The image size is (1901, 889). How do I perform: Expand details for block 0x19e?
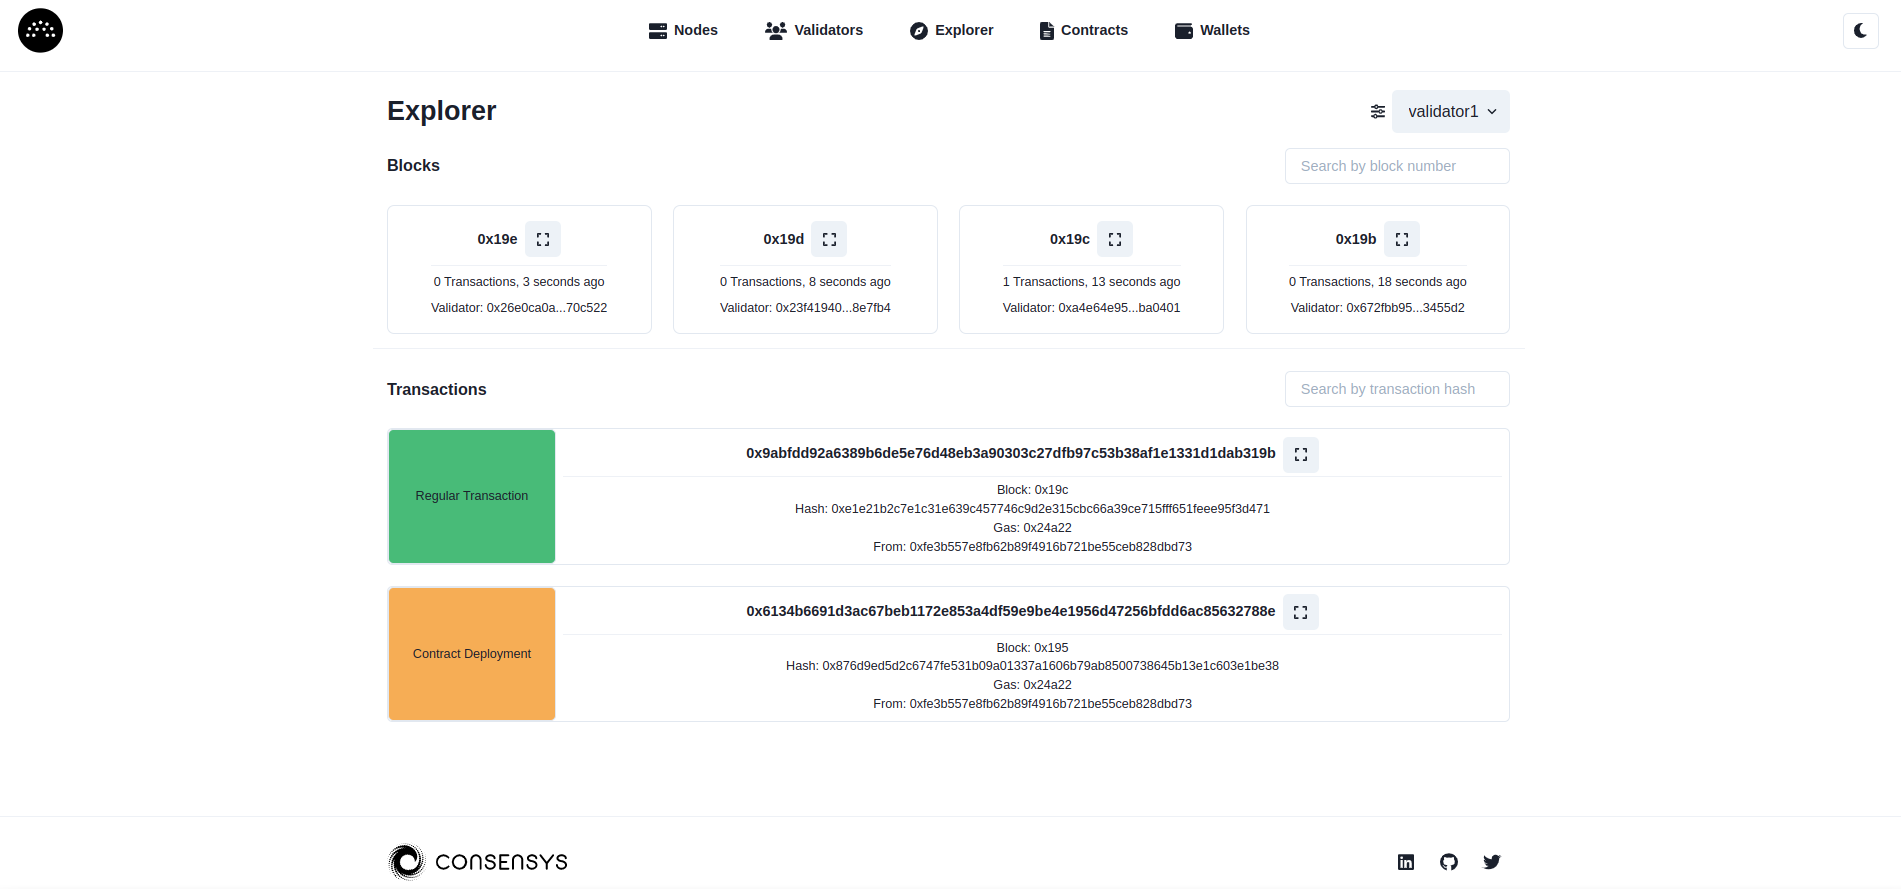click(x=543, y=239)
